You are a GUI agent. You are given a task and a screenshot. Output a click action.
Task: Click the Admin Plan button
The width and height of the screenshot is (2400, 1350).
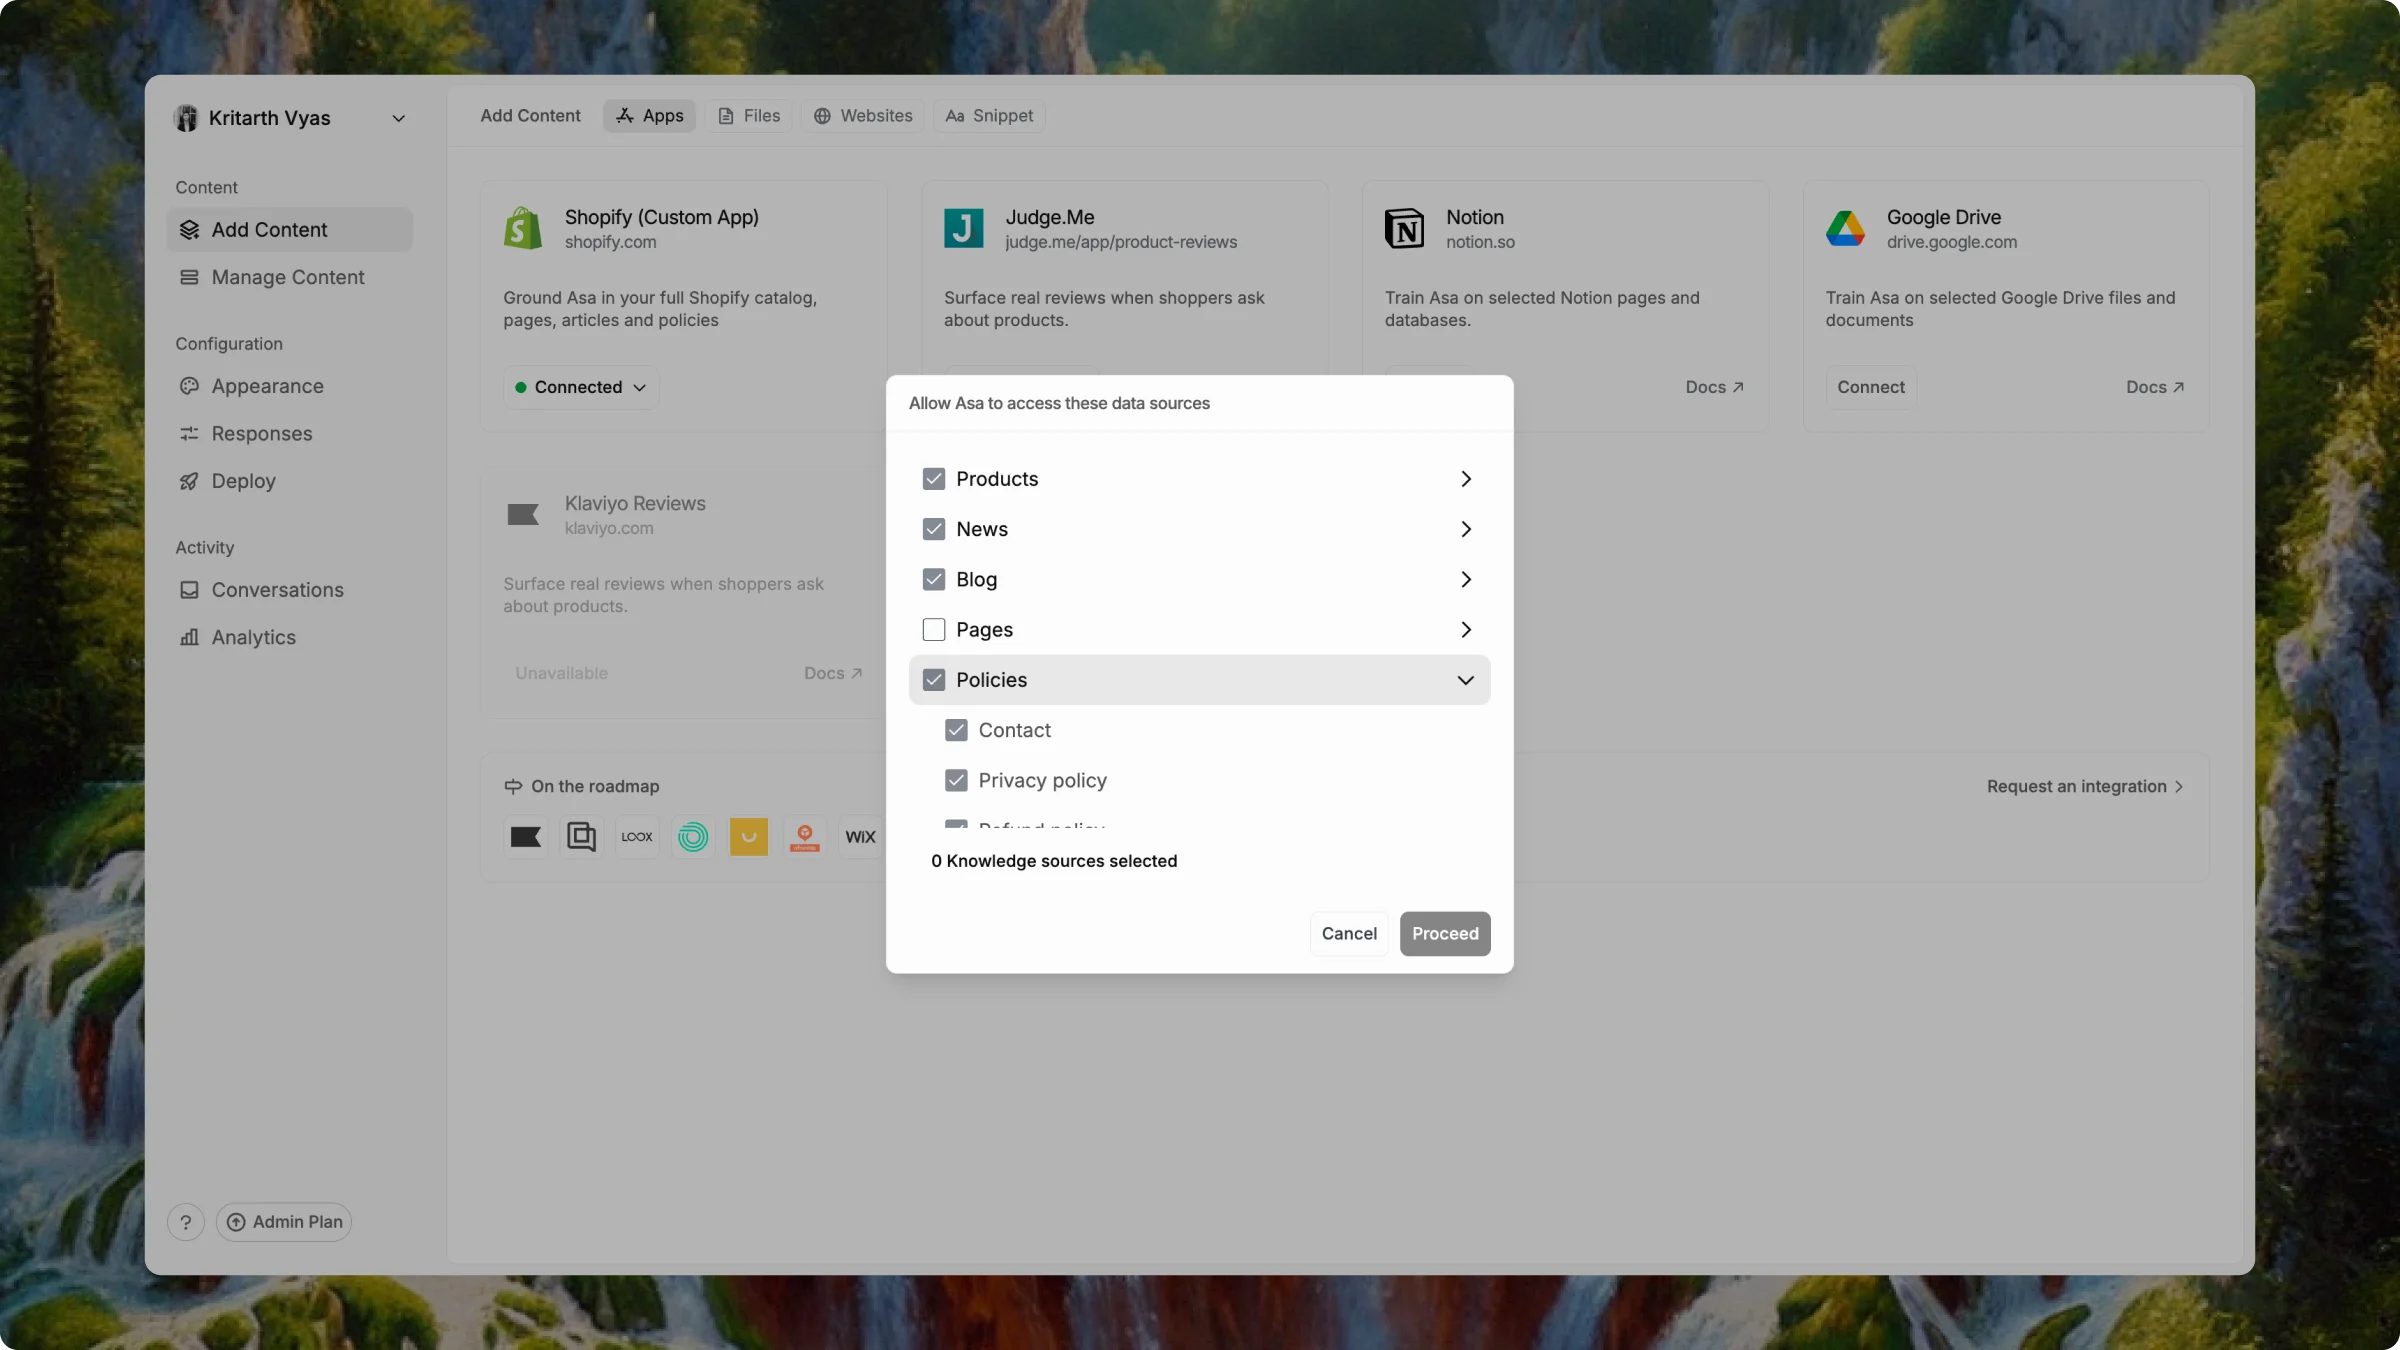click(284, 1222)
